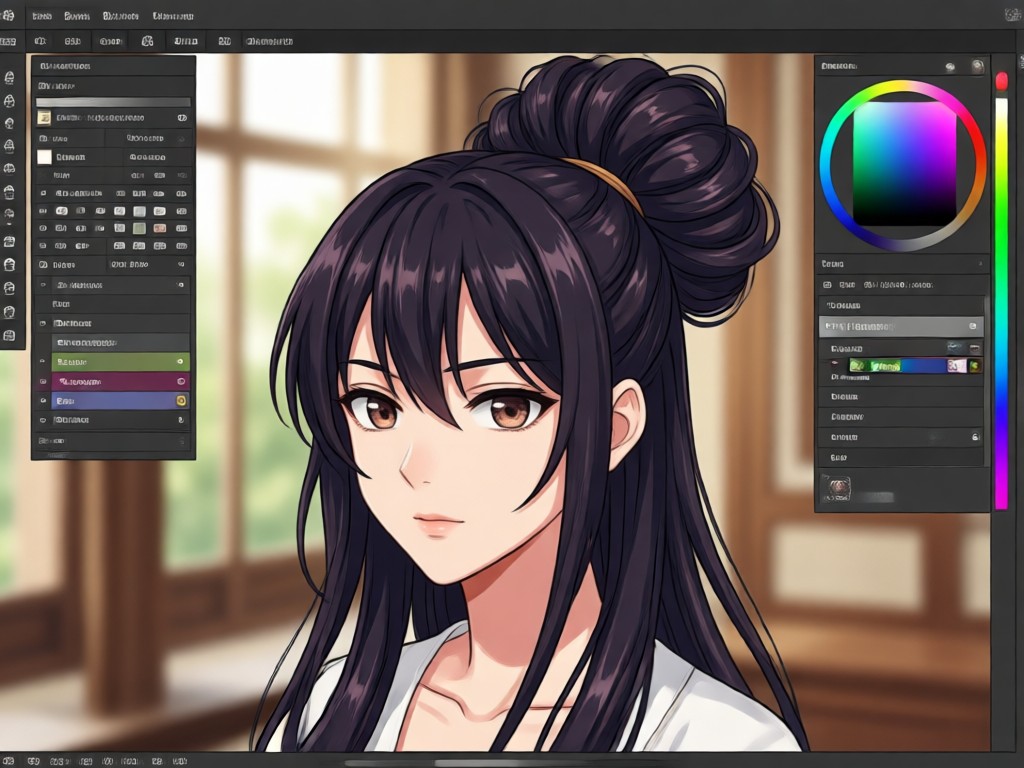Select the highlighted light-gray row in the right panel
The height and width of the screenshot is (768, 1024).
pyautogui.click(x=901, y=327)
